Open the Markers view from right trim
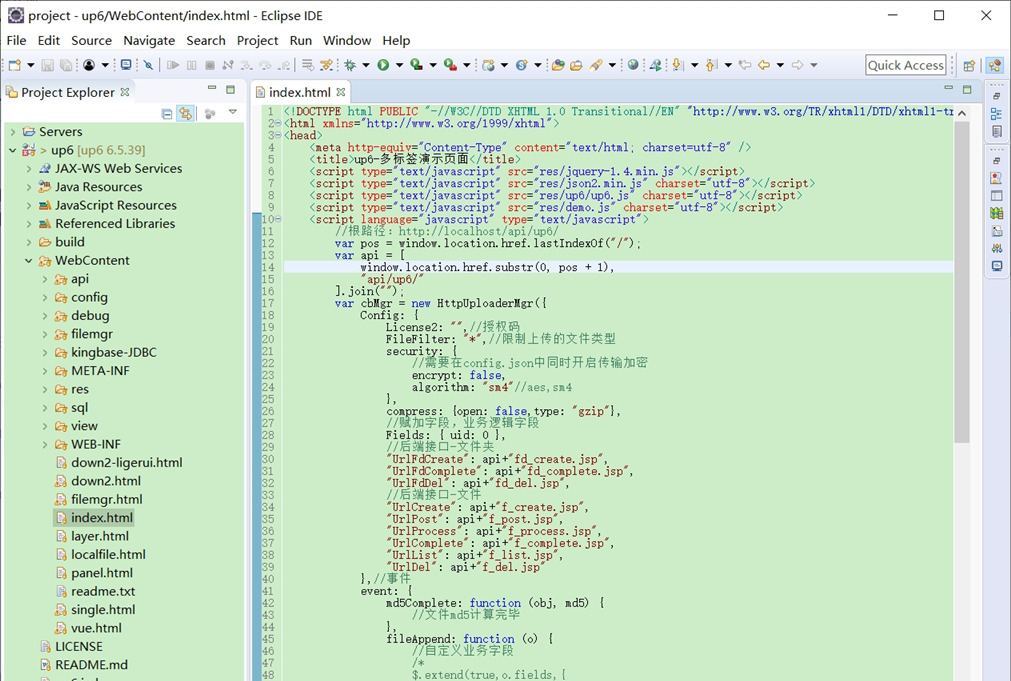1011x681 pixels. click(996, 177)
